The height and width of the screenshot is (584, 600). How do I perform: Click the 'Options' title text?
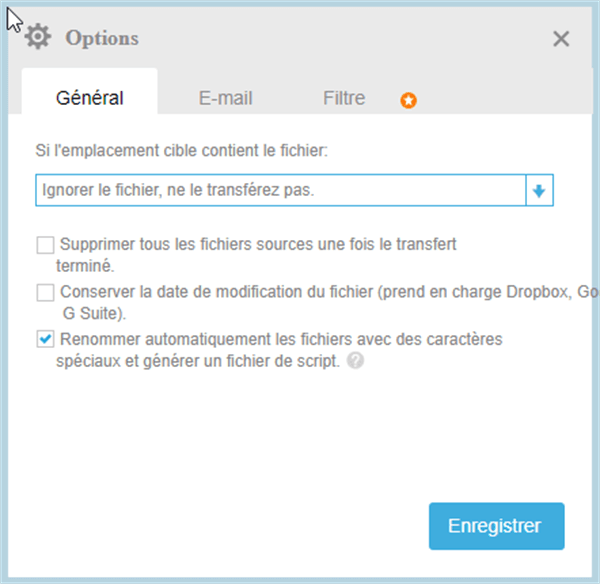point(102,38)
